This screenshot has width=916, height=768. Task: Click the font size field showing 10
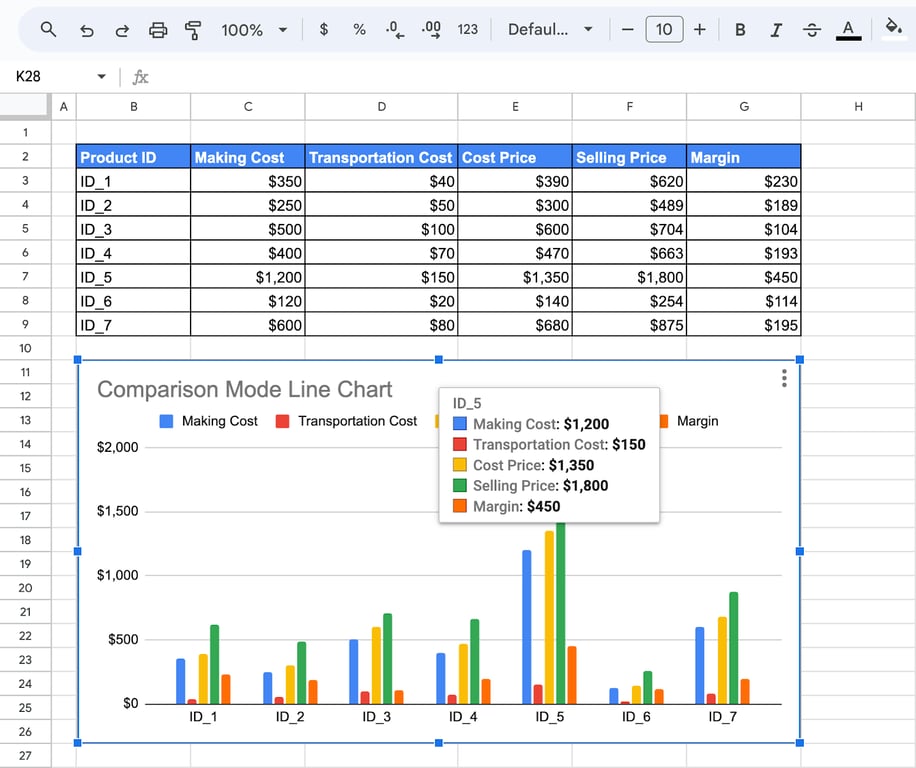[664, 29]
